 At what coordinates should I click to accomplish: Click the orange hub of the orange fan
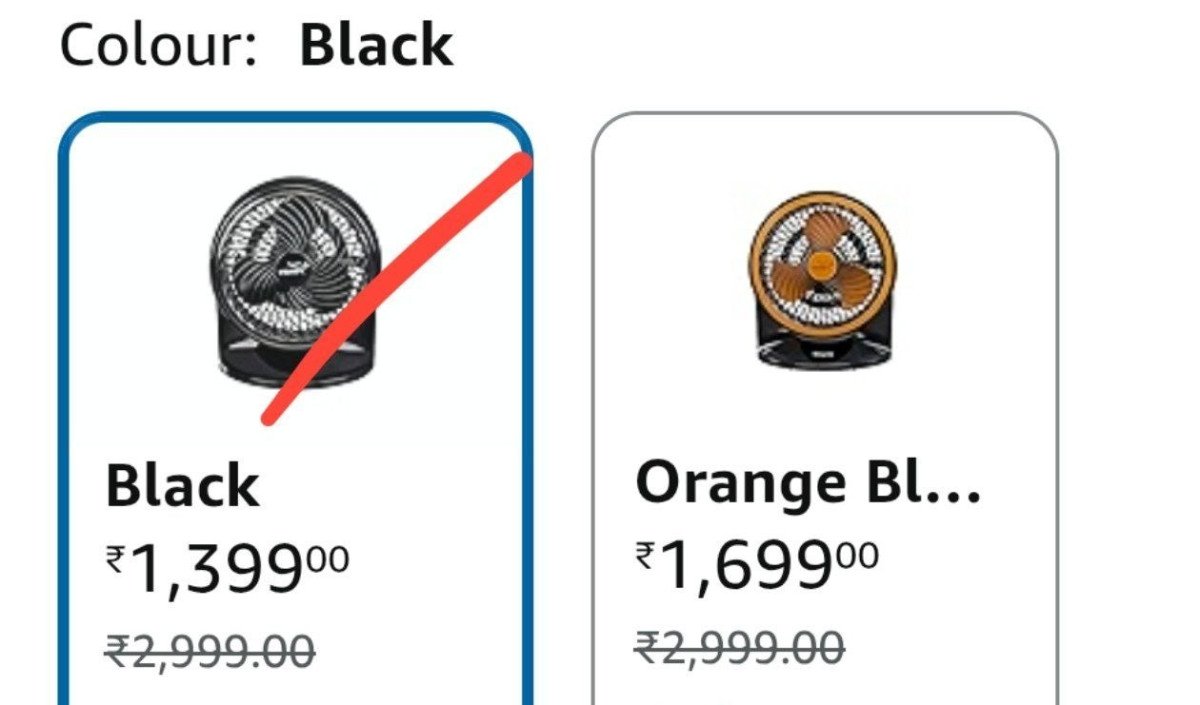[x=822, y=264]
